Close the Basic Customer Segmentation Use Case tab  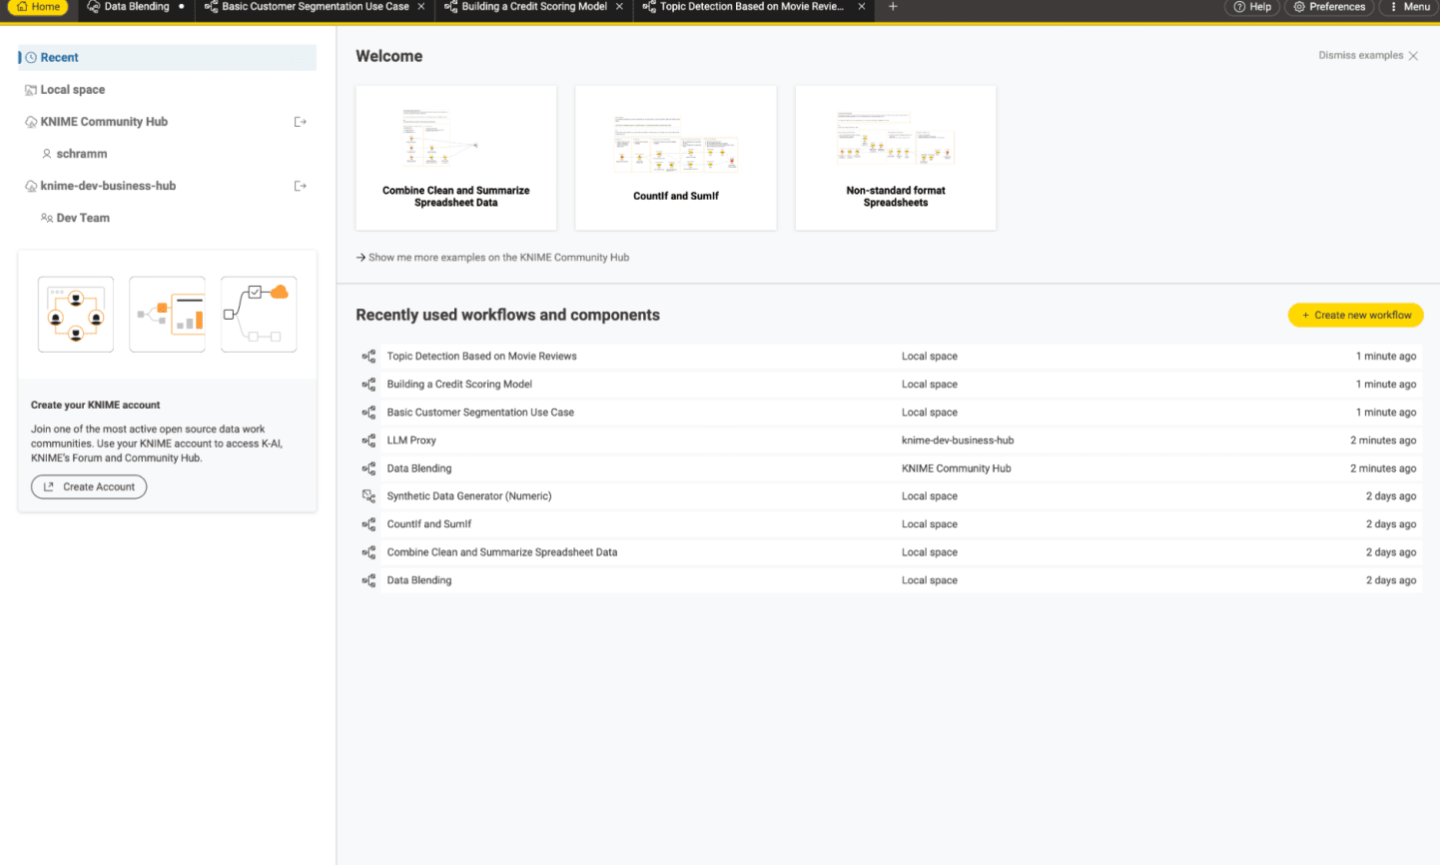tap(421, 7)
